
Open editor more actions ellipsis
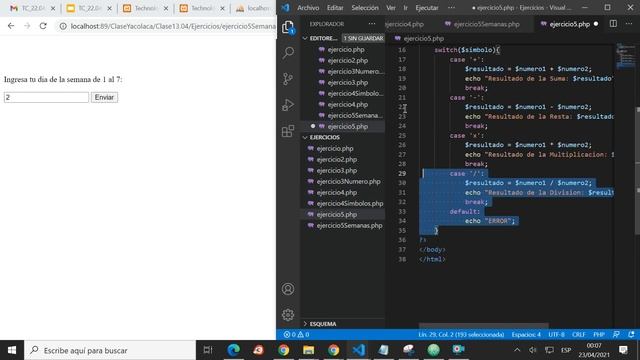(629, 24)
